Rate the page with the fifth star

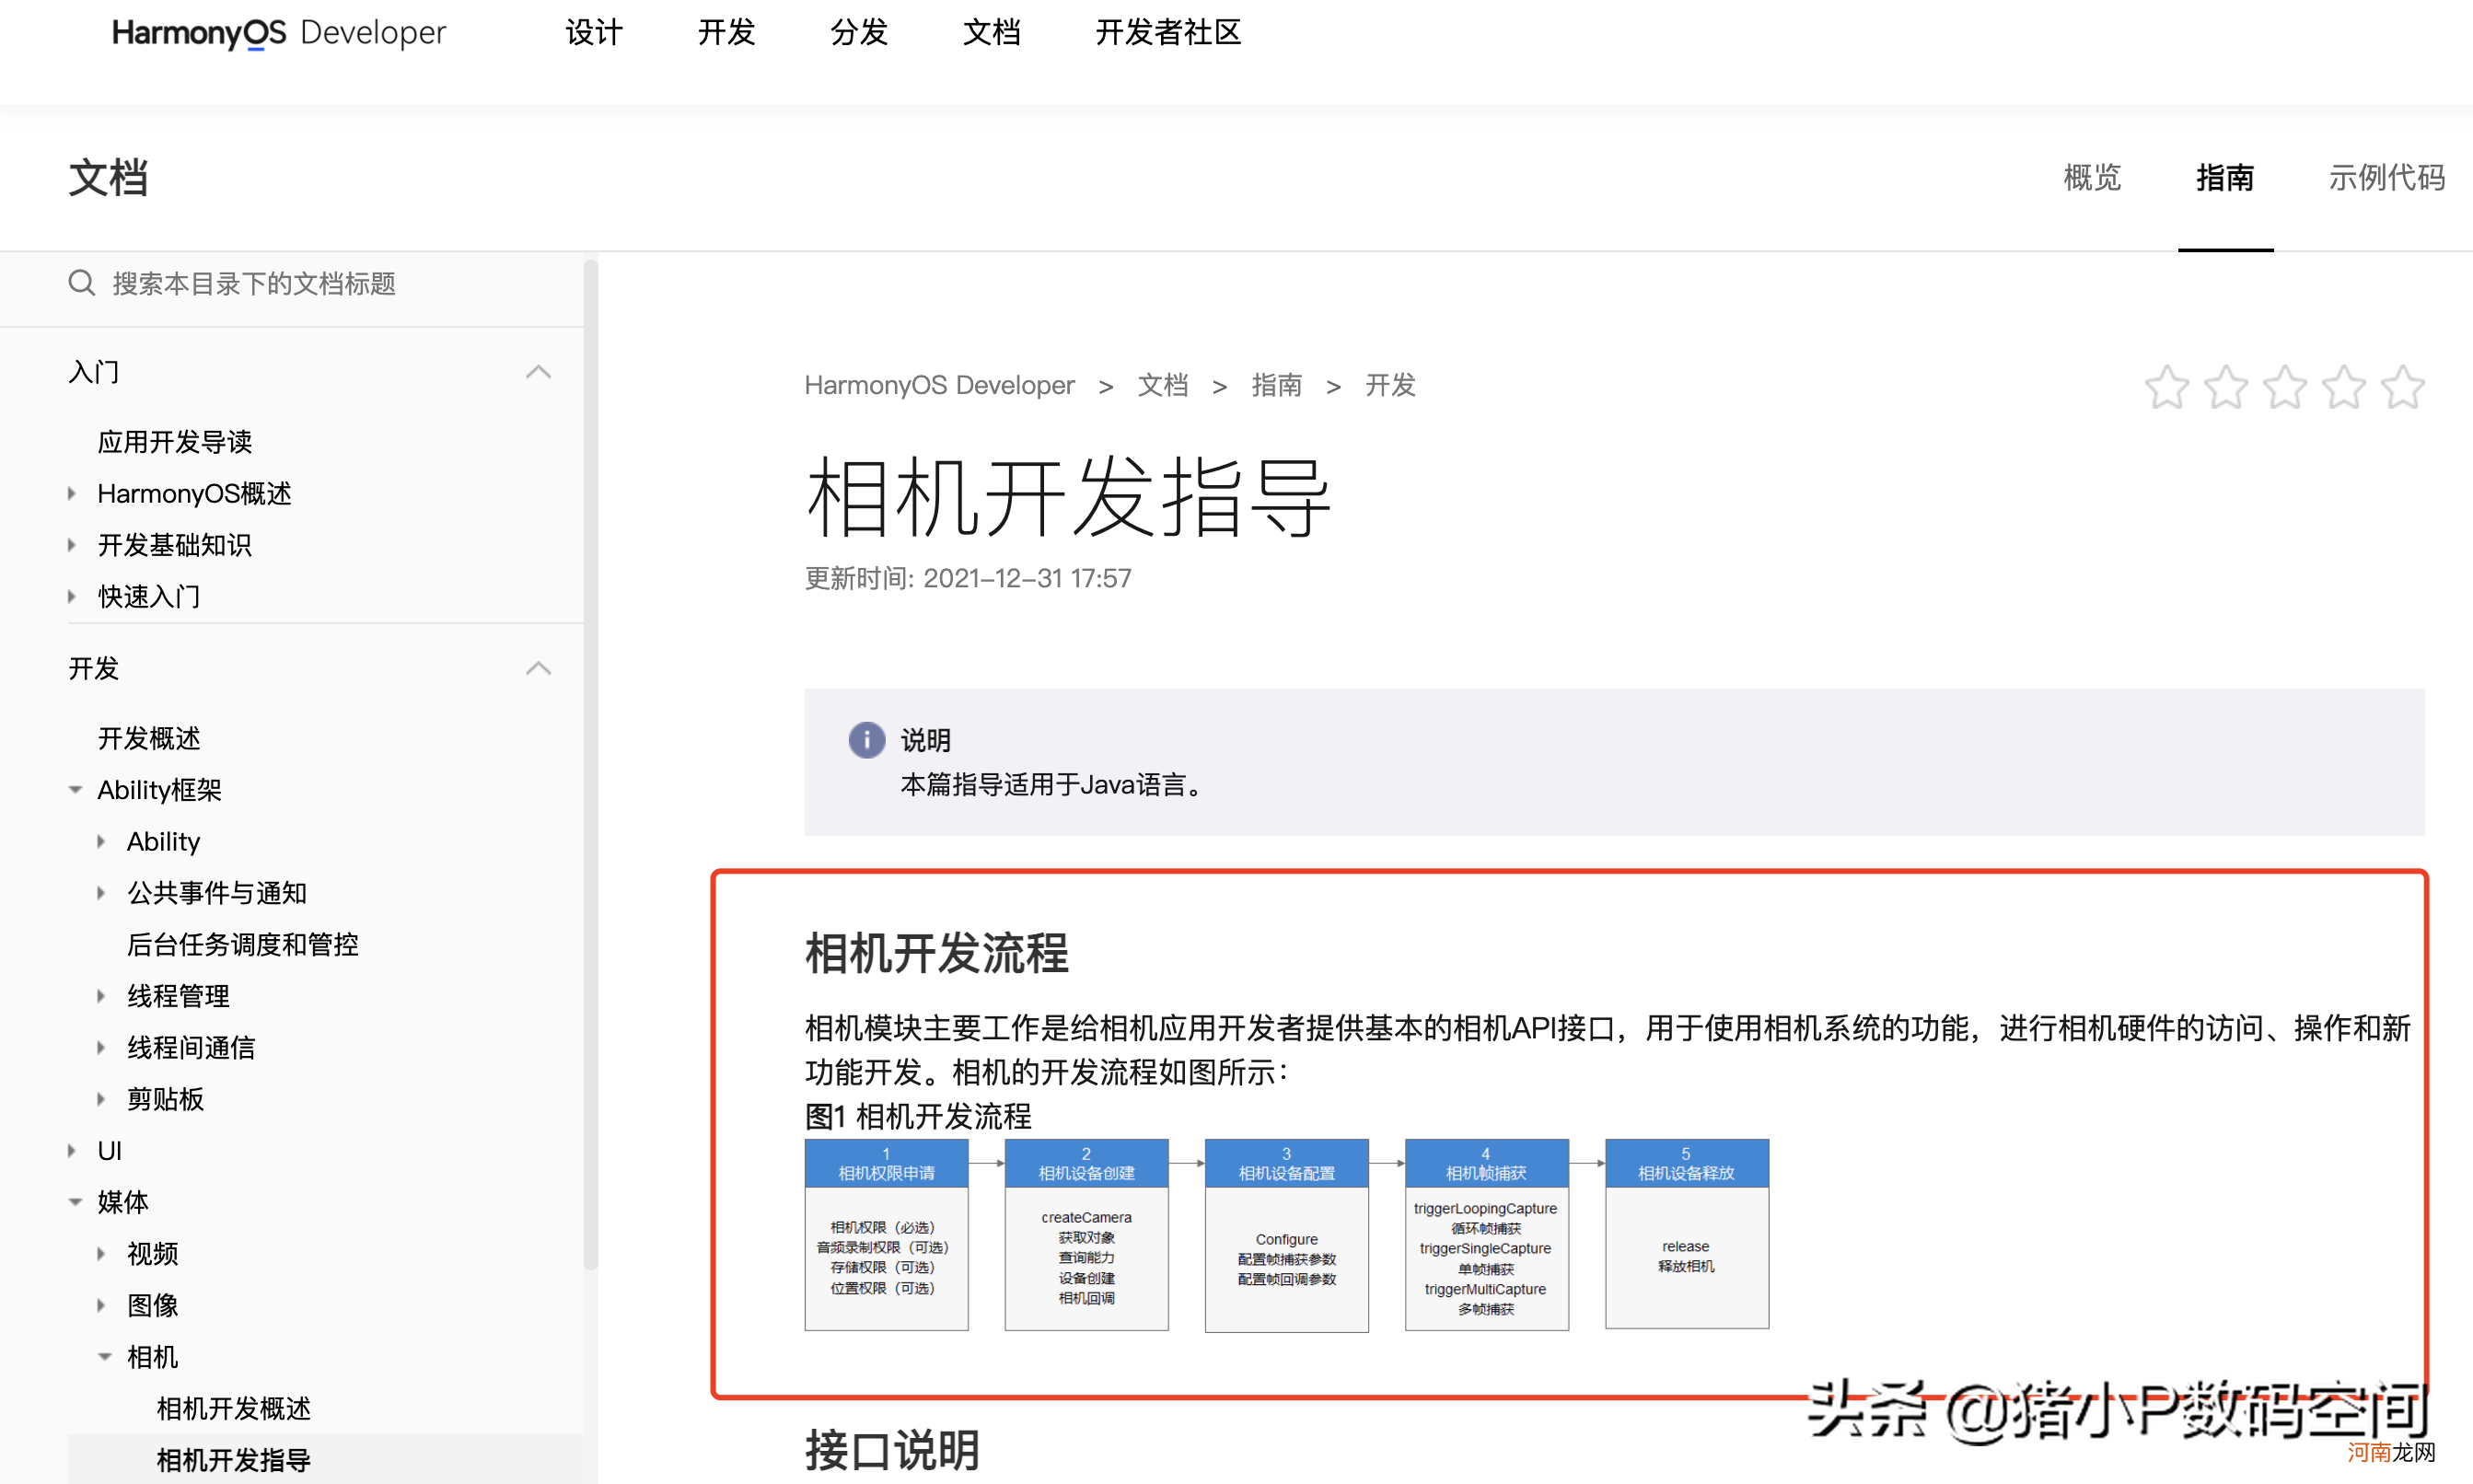point(2403,387)
